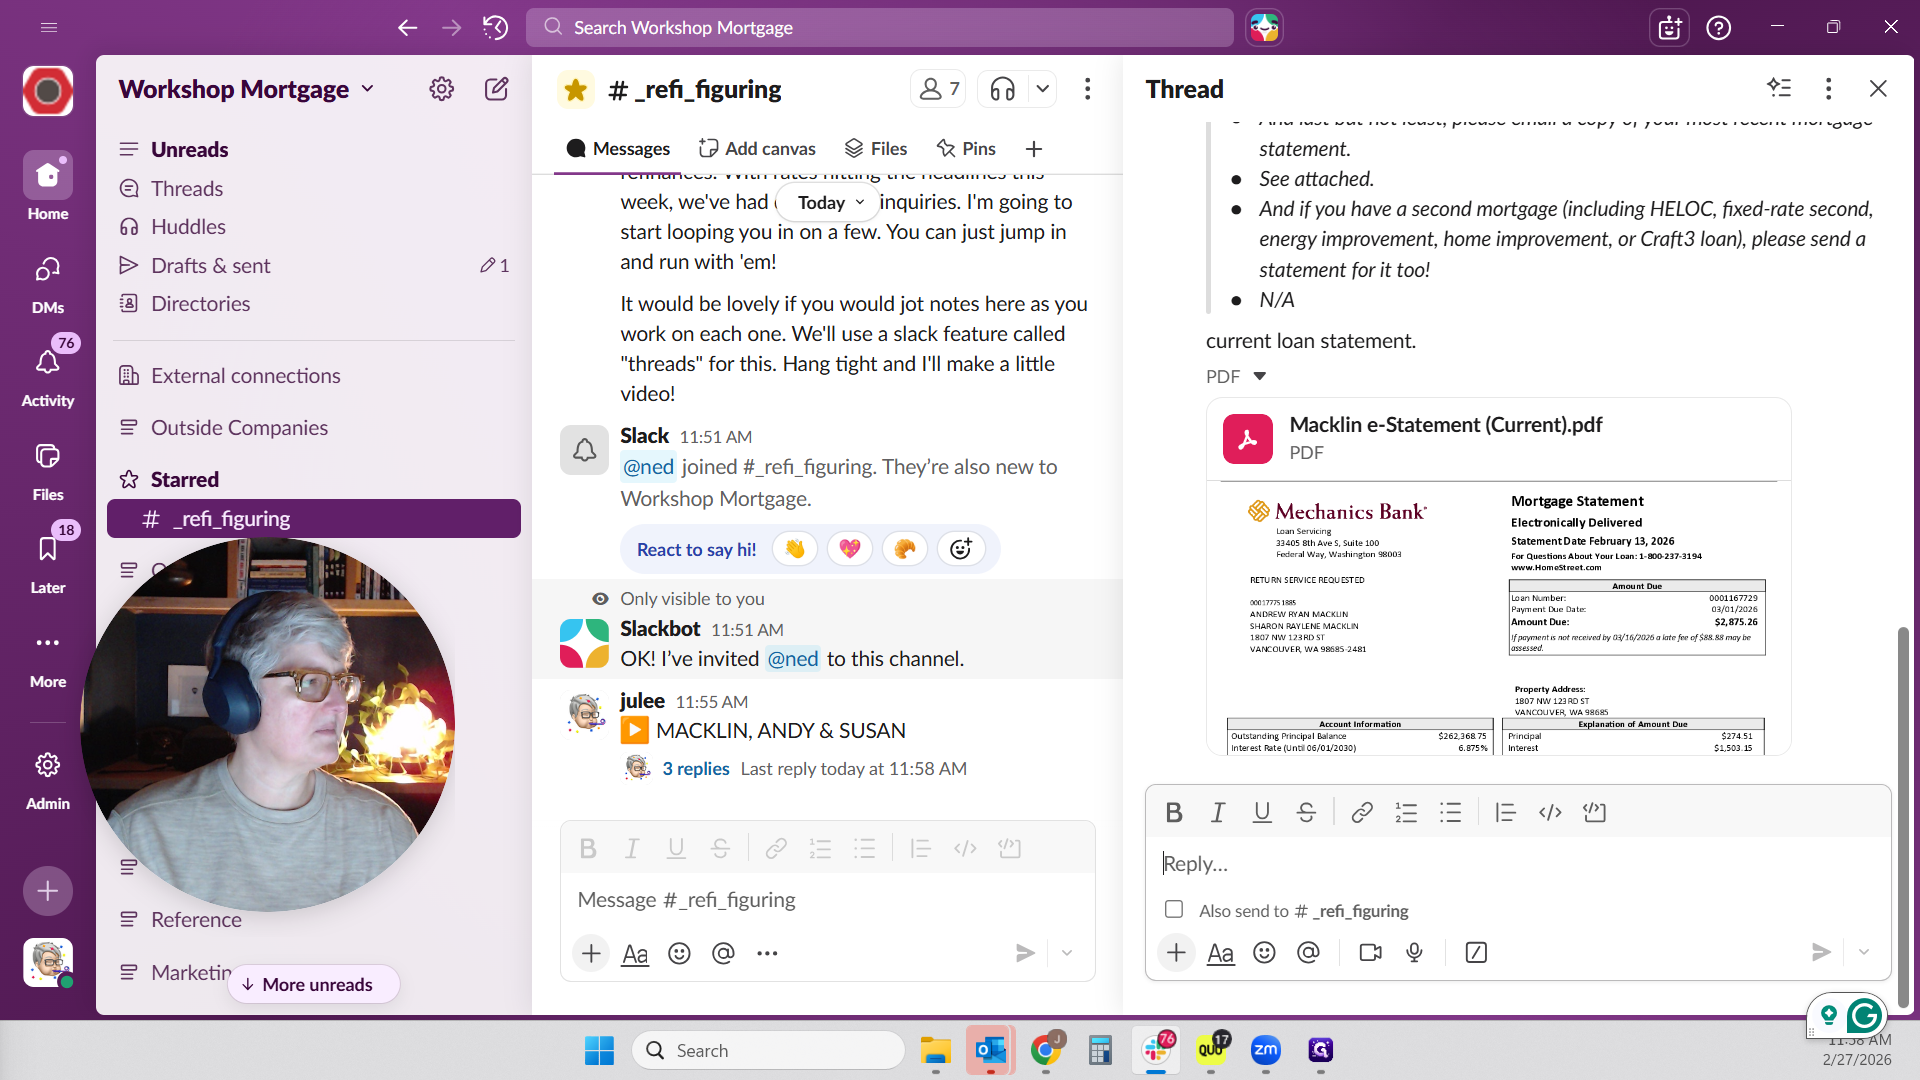Viewport: 1920px width, 1080px height.
Task: Toggle formatting toolbar with Aa in thread
Action: (1220, 953)
